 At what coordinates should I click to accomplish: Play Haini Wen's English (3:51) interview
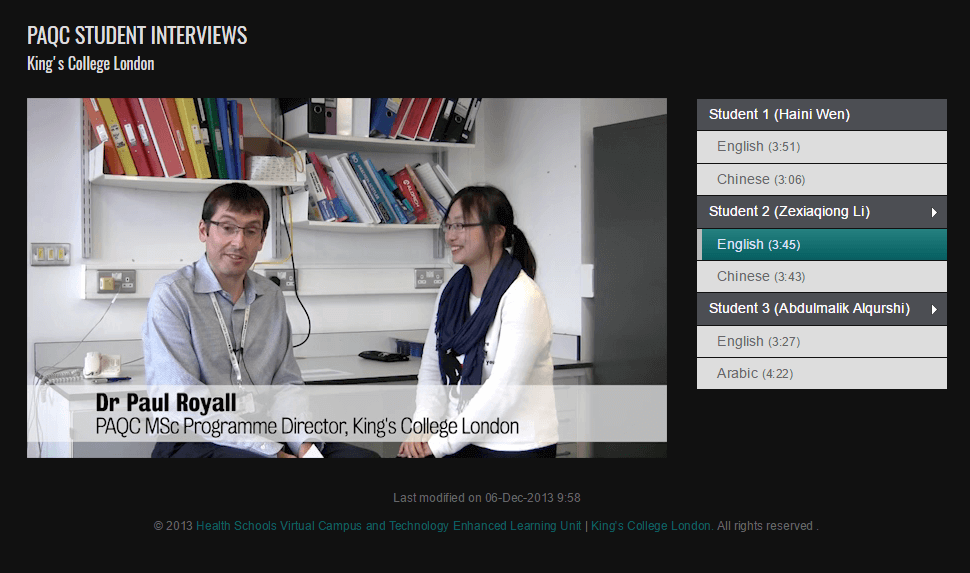pyautogui.click(x=822, y=147)
